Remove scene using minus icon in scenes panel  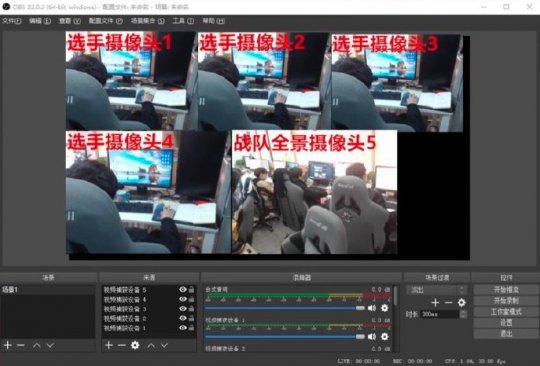pos(21,345)
